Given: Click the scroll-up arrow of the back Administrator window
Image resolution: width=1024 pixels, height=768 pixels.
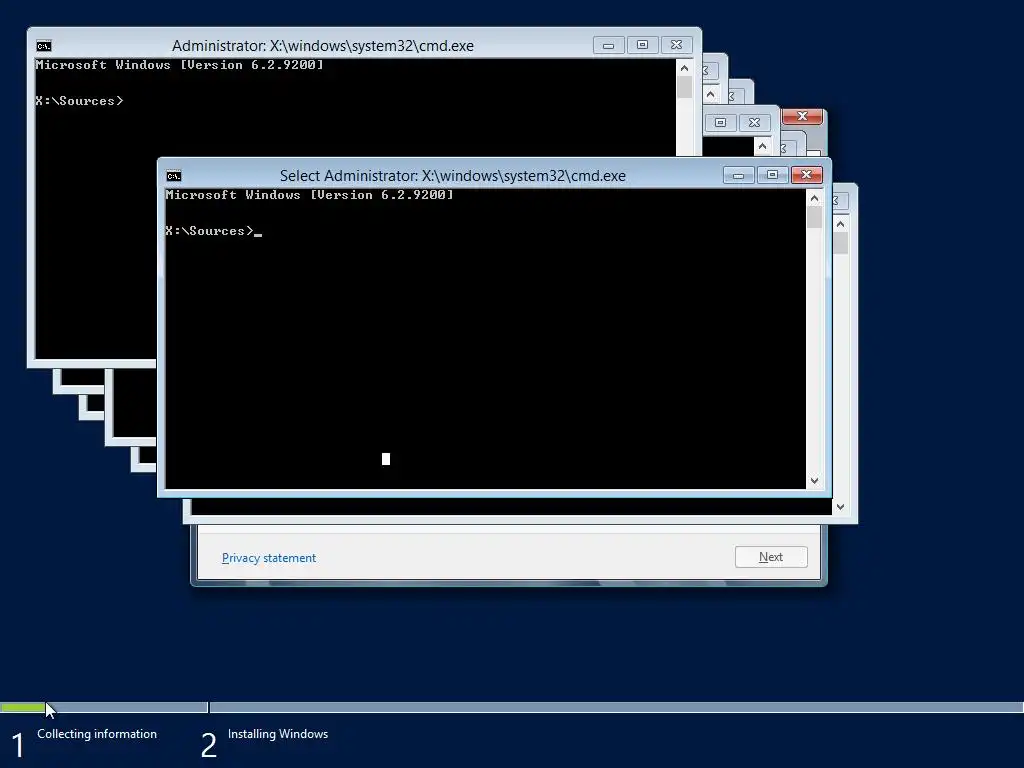Looking at the screenshot, I should (684, 68).
